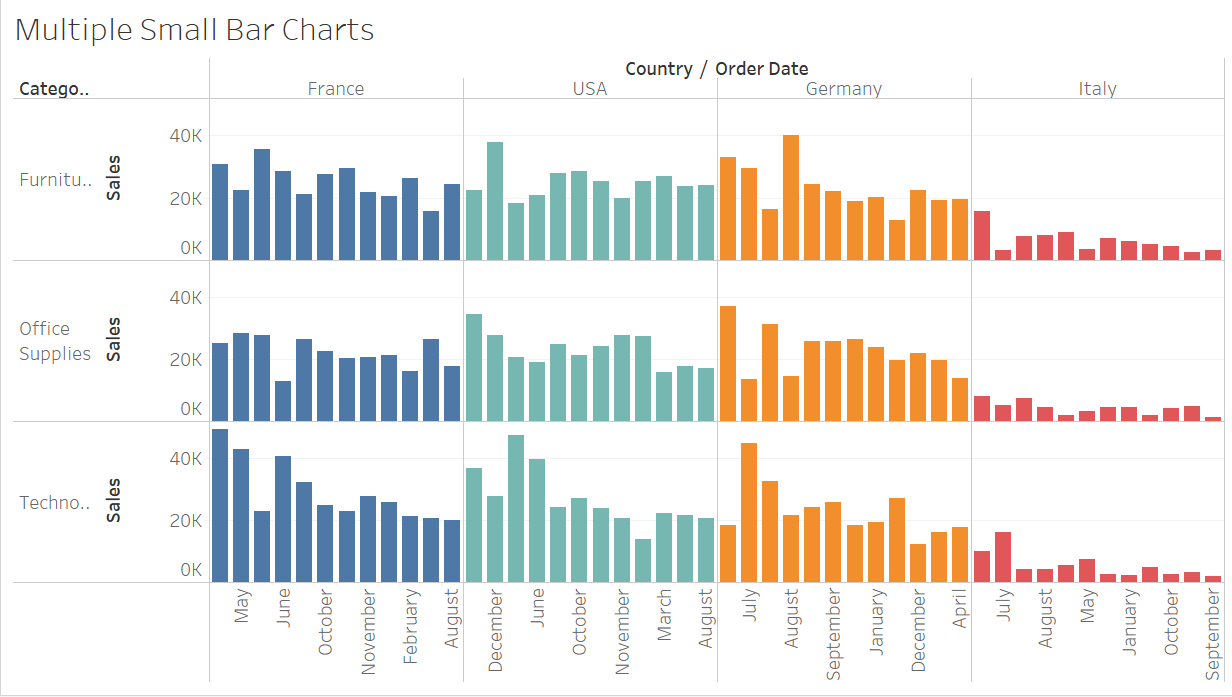Select the September month label under Germany
This screenshot has width=1232, height=697.
coord(834,634)
